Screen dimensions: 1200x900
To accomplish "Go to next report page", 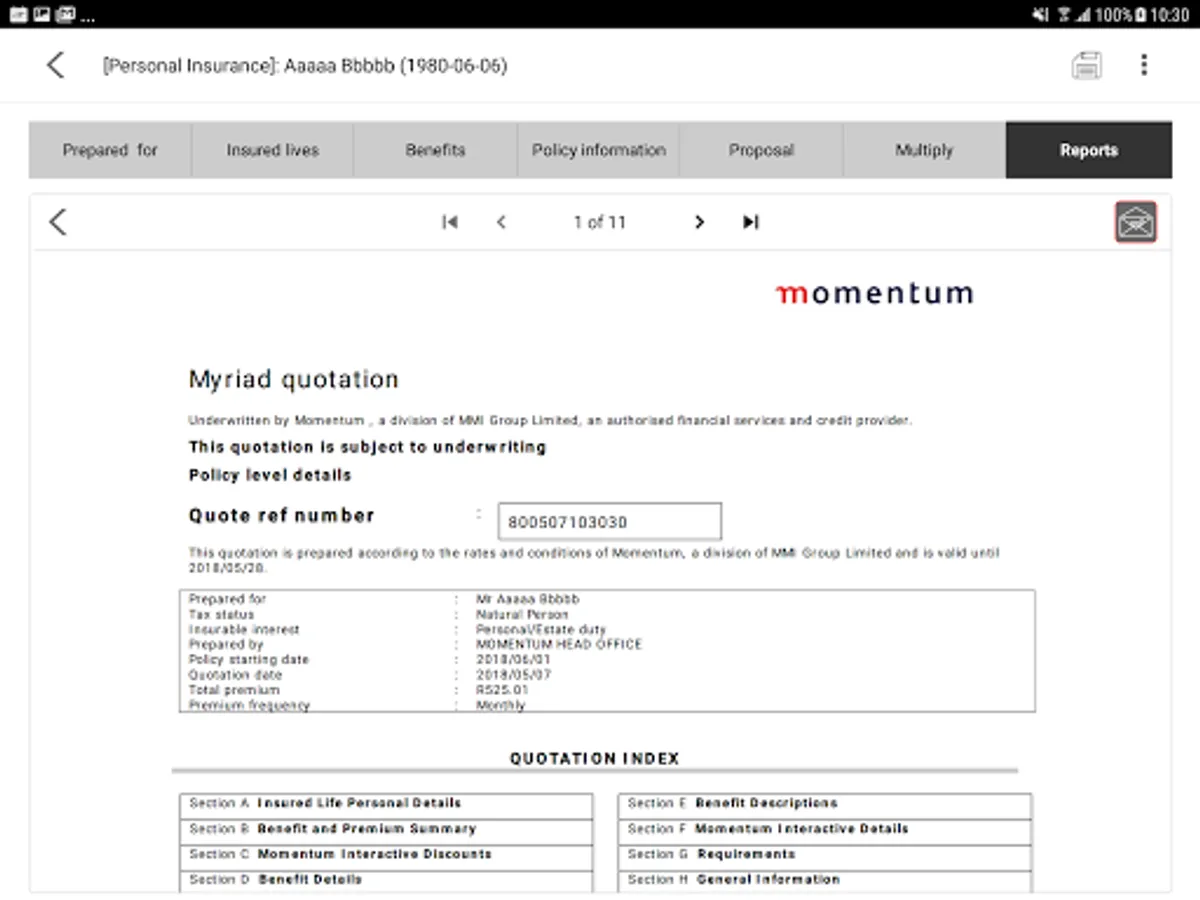I will (x=699, y=222).
